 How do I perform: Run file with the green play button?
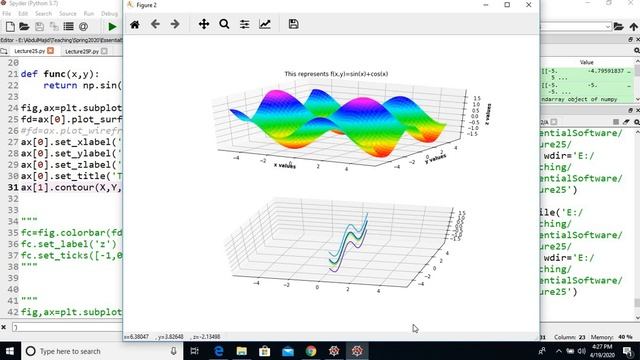click(x=112, y=27)
